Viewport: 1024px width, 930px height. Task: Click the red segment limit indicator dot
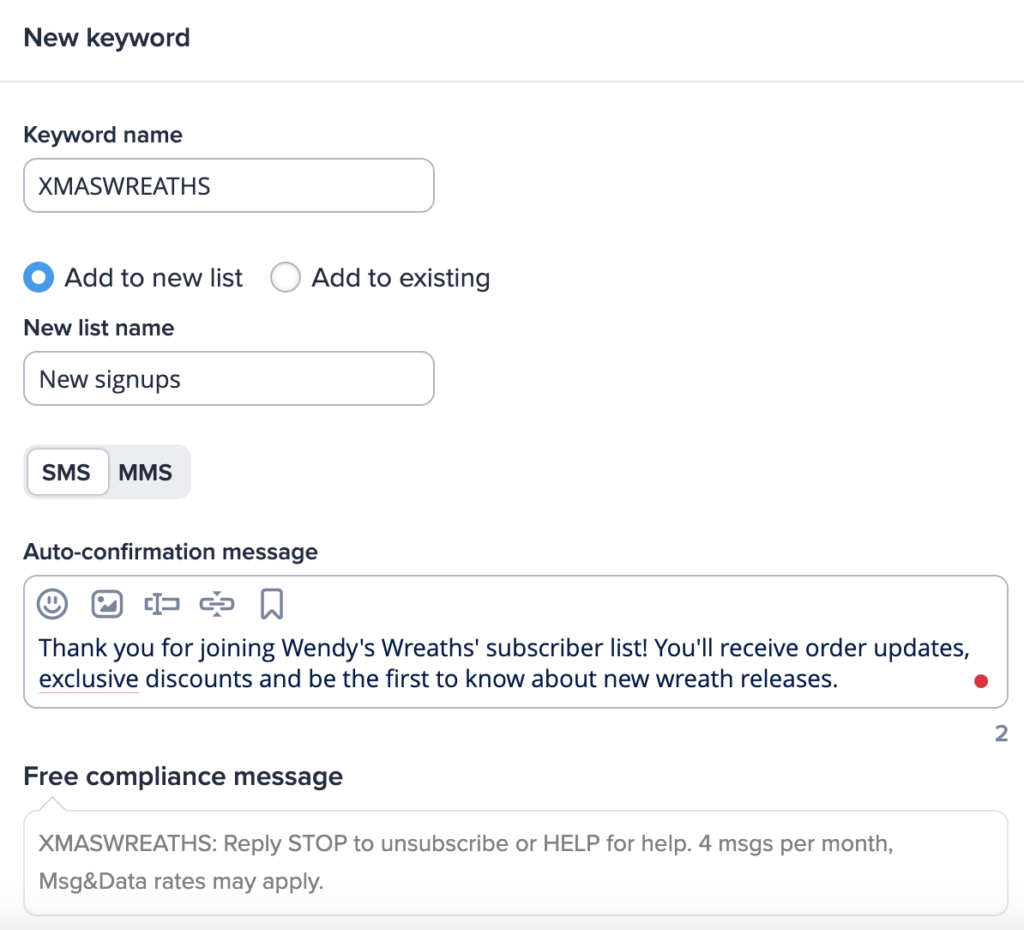pyautogui.click(x=982, y=681)
